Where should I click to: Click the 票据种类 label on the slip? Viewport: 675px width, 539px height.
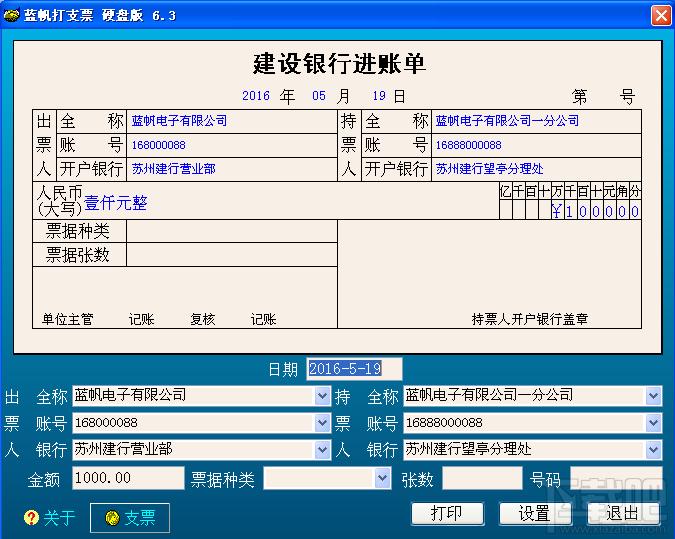77,231
